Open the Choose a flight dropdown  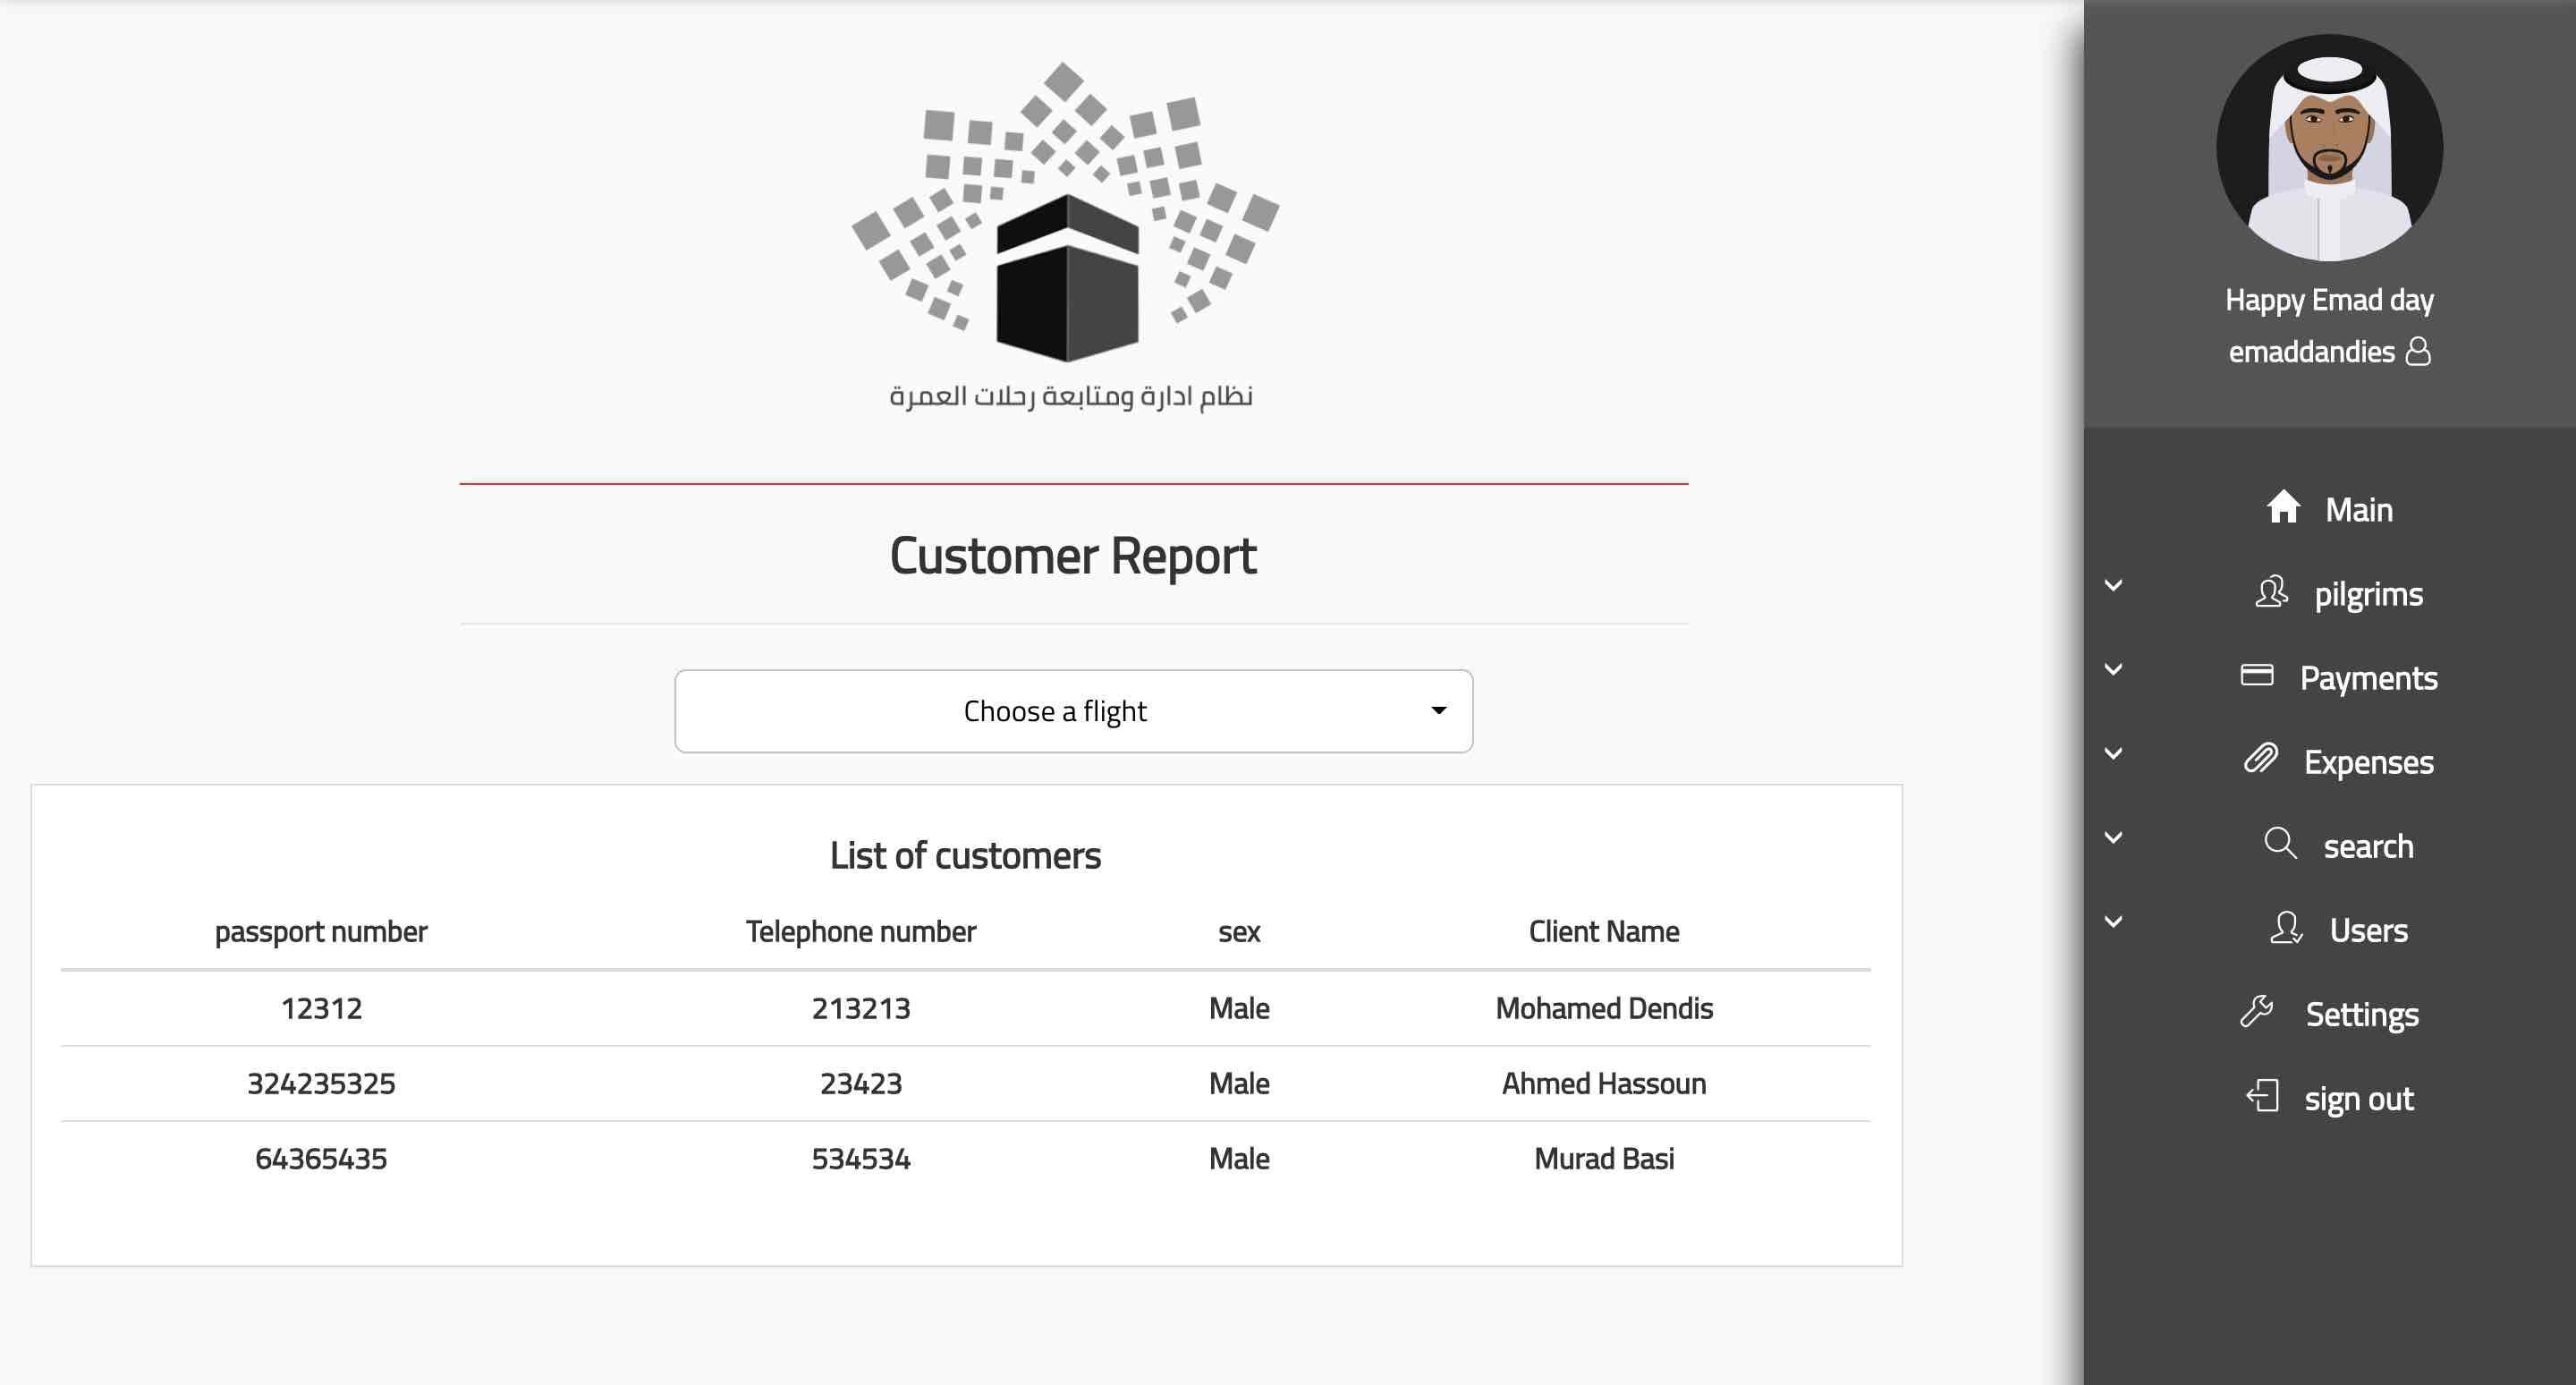tap(1073, 711)
